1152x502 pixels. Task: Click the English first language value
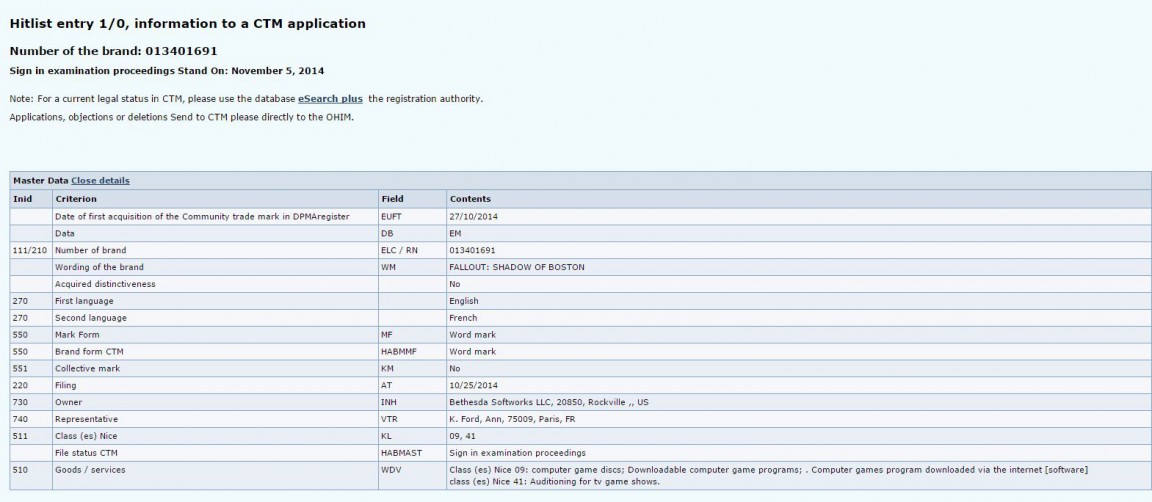pos(464,301)
